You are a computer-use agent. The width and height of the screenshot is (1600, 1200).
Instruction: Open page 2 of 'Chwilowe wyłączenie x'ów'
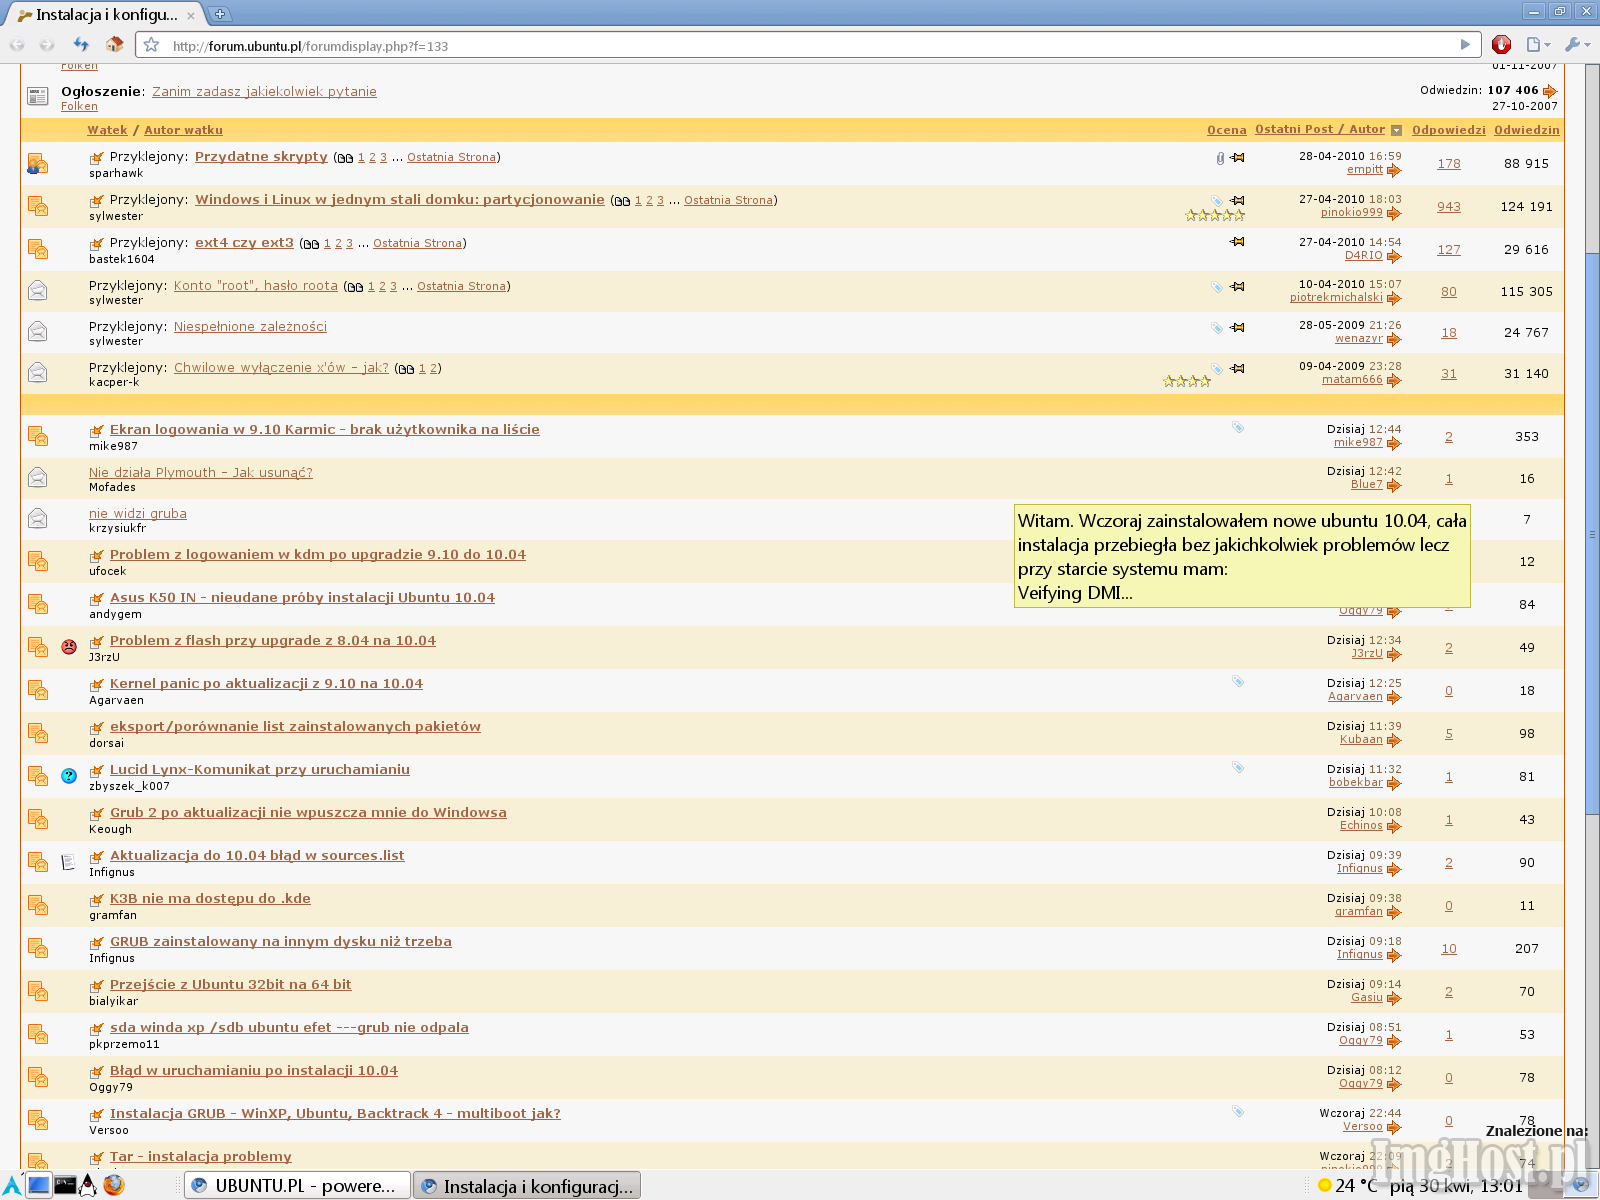(x=434, y=368)
